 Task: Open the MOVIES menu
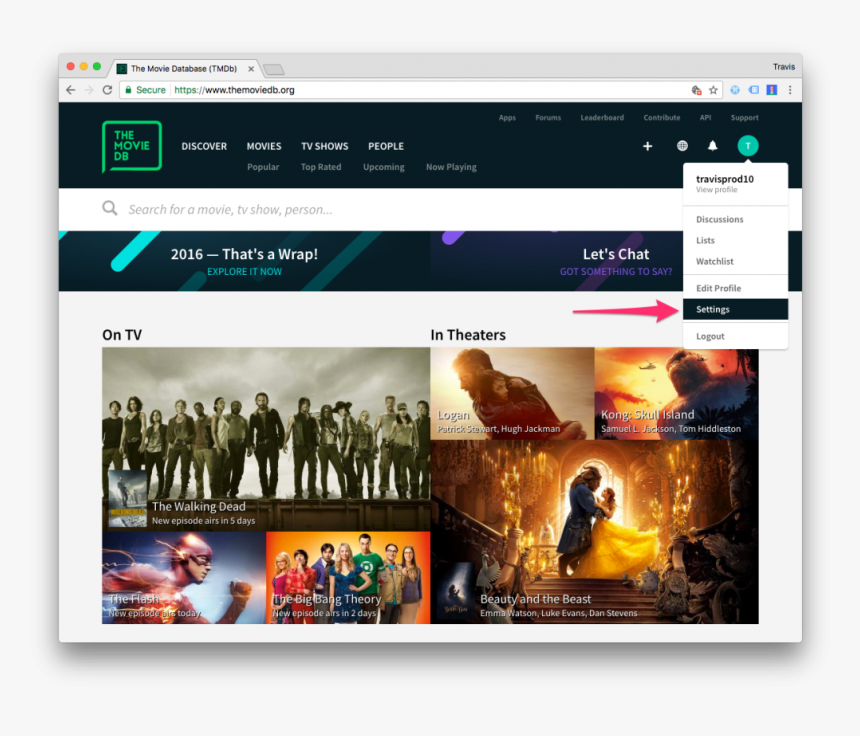pyautogui.click(x=264, y=146)
